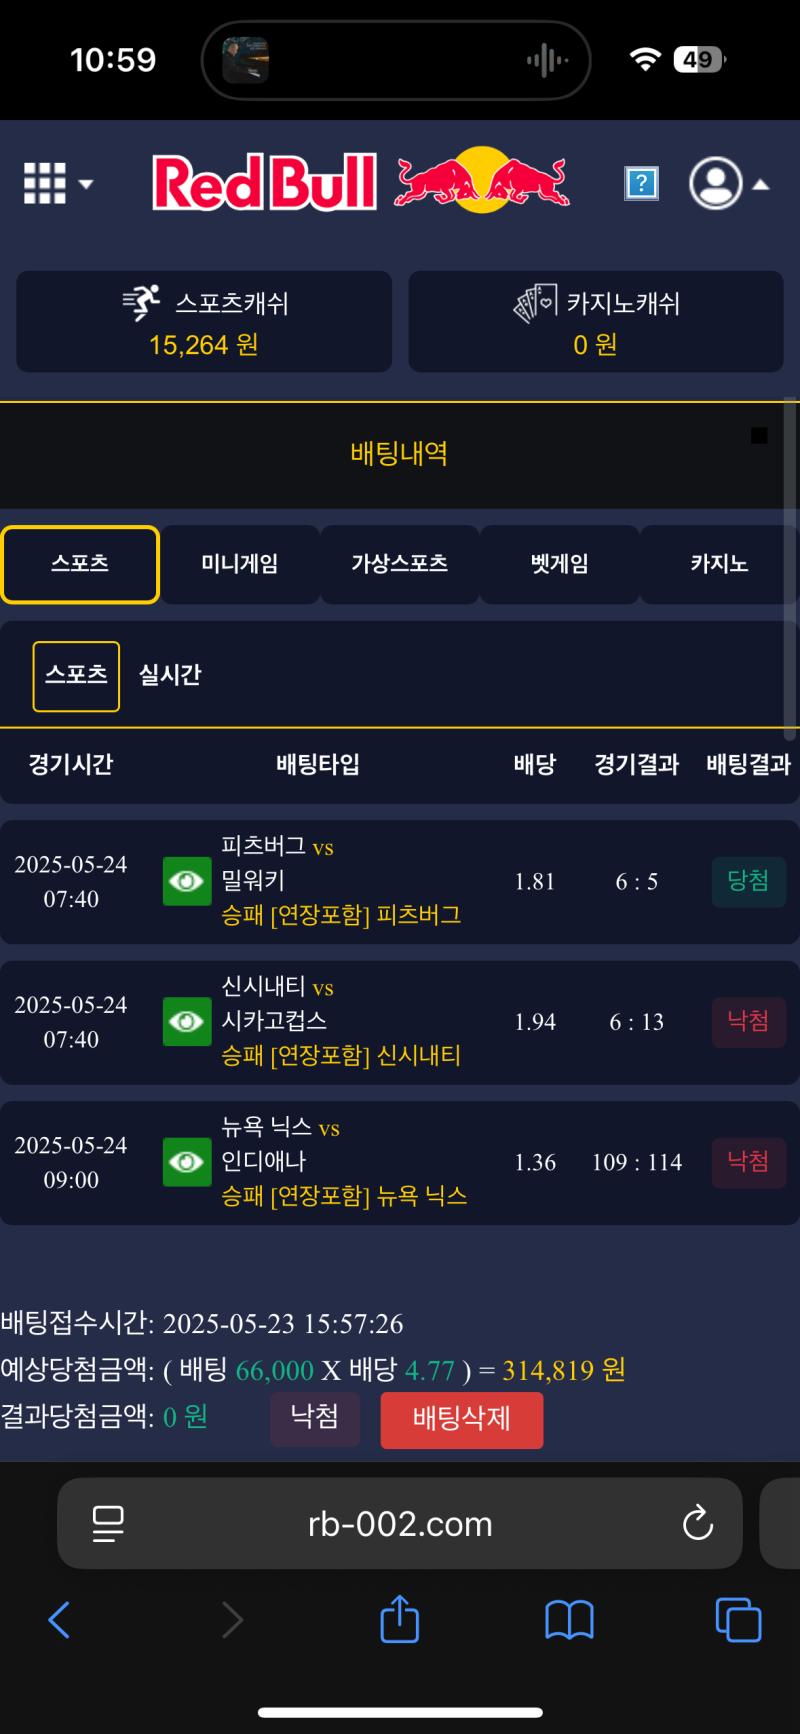Image resolution: width=800 pixels, height=1734 pixels.
Task: Switch to the 카지노 tab
Action: tap(719, 564)
